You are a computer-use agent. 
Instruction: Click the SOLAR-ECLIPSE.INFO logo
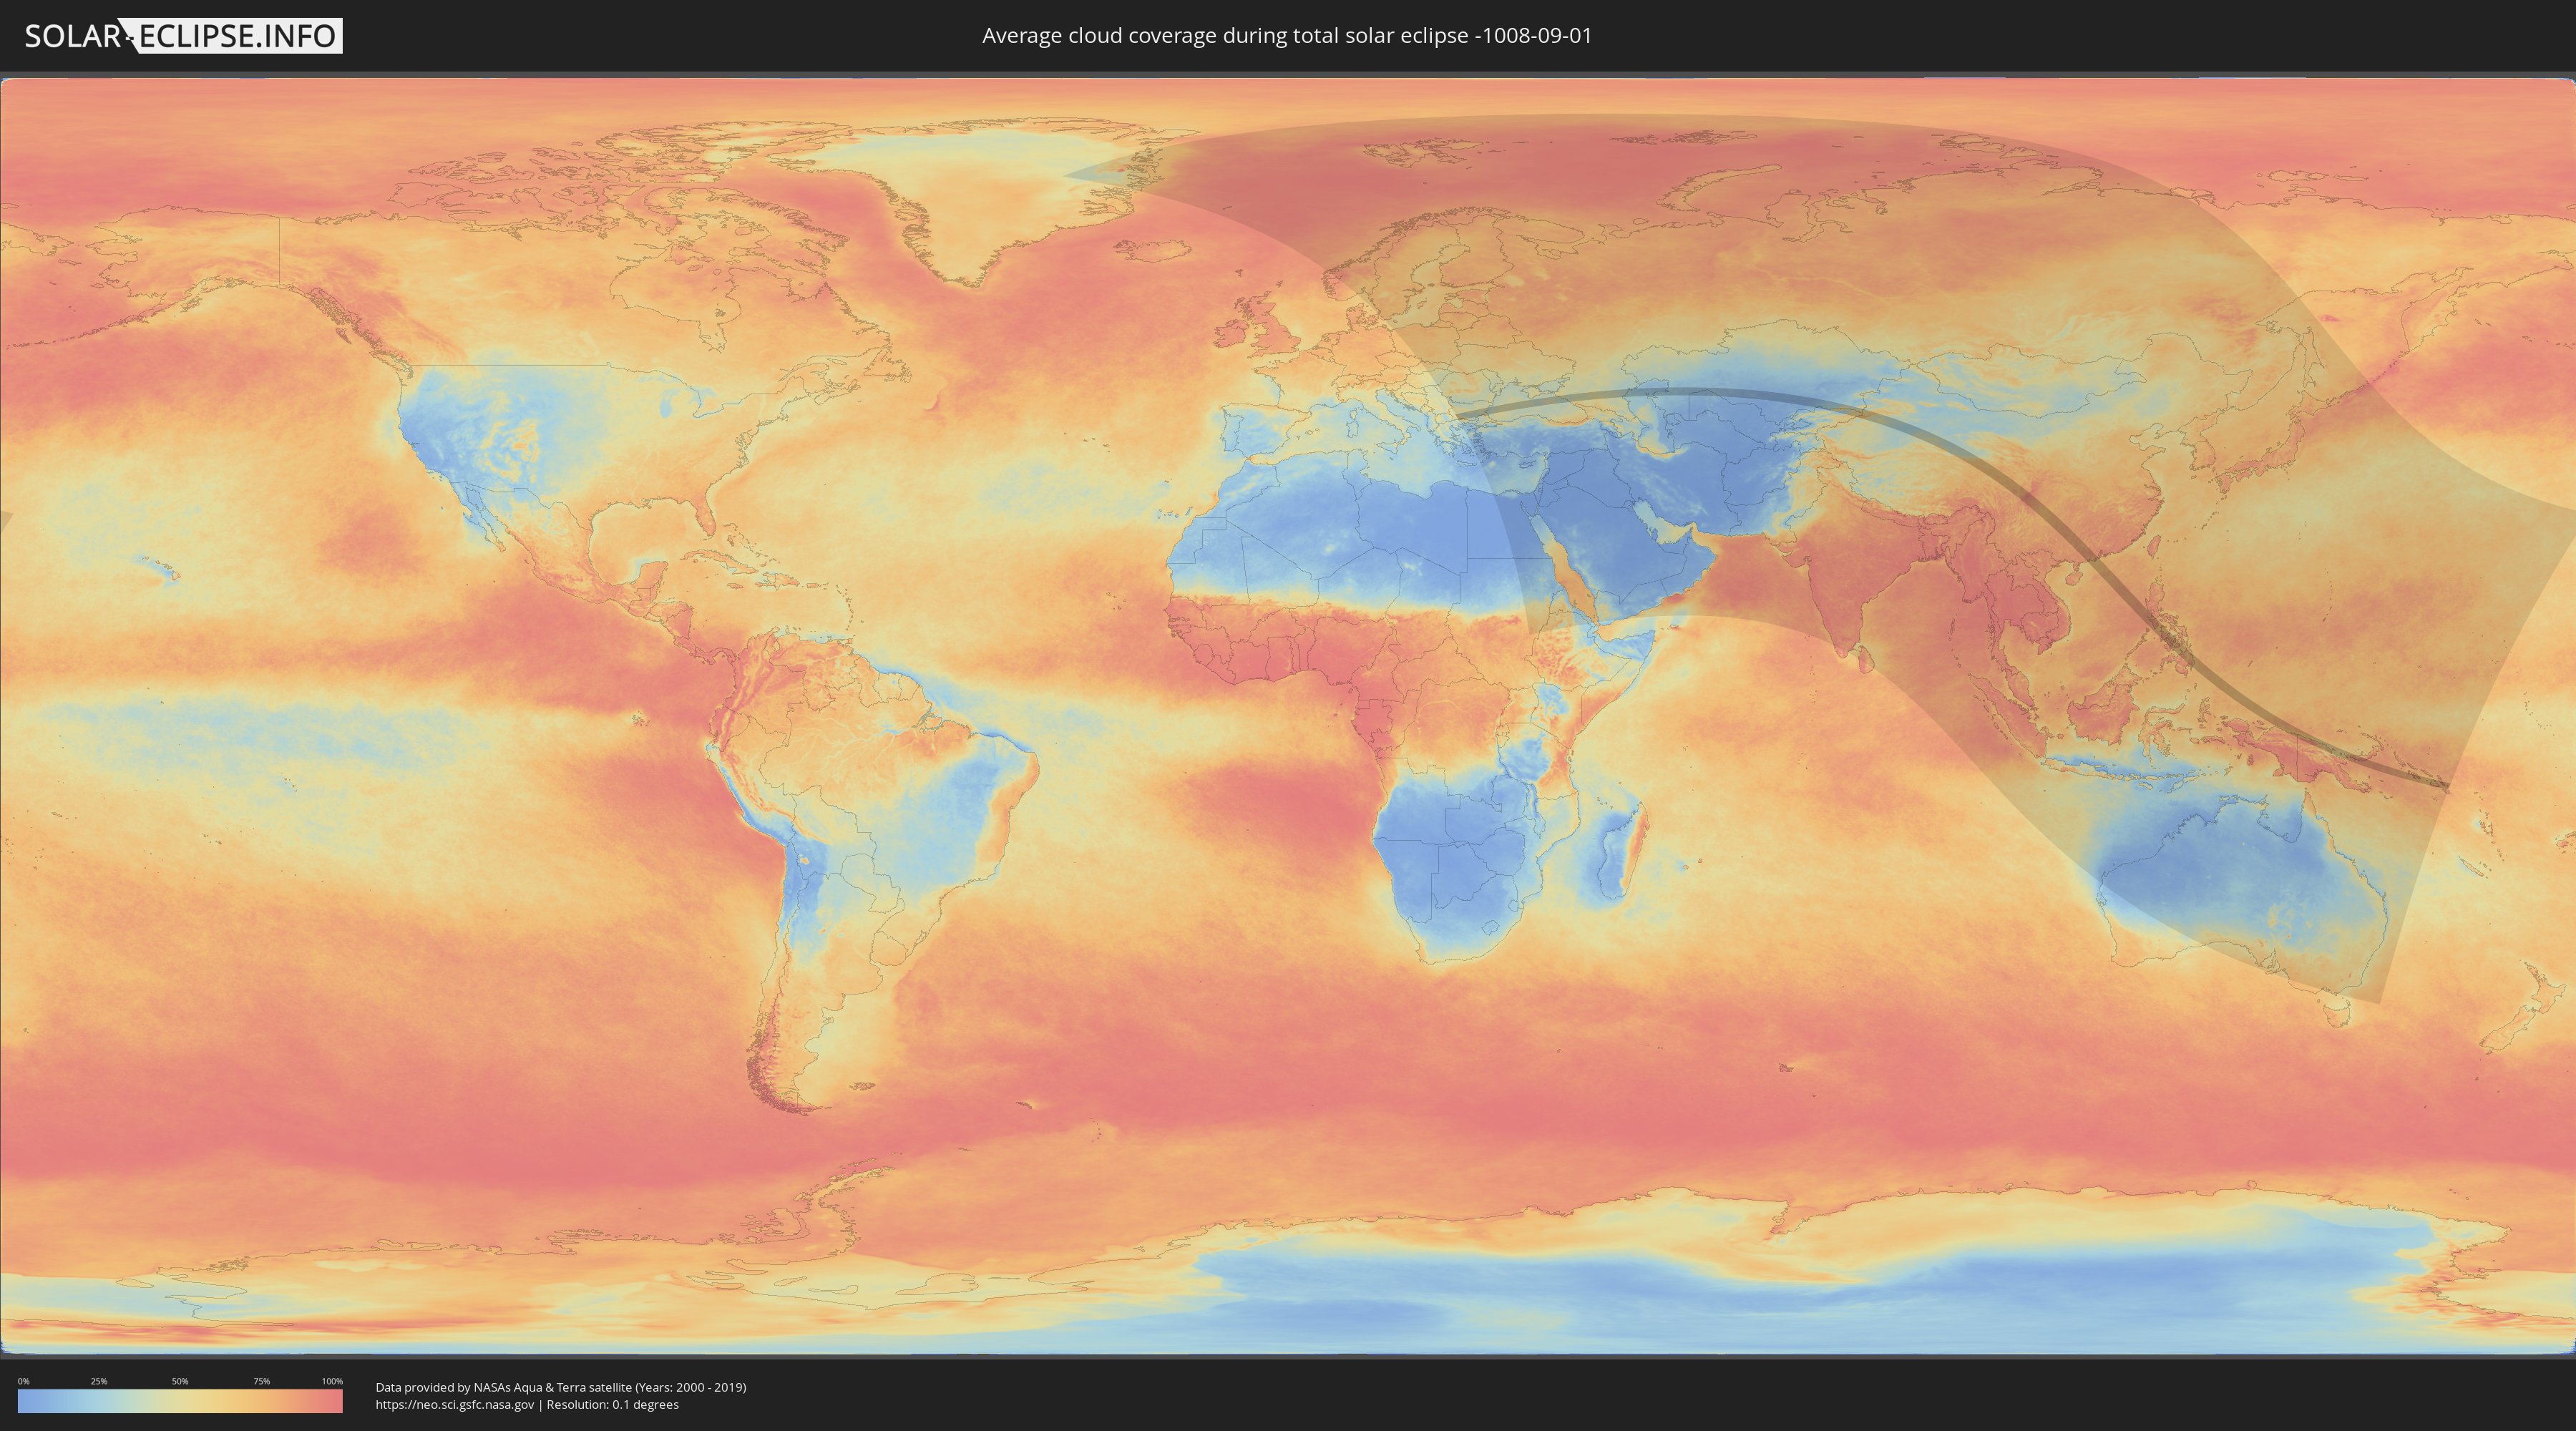pos(183,36)
